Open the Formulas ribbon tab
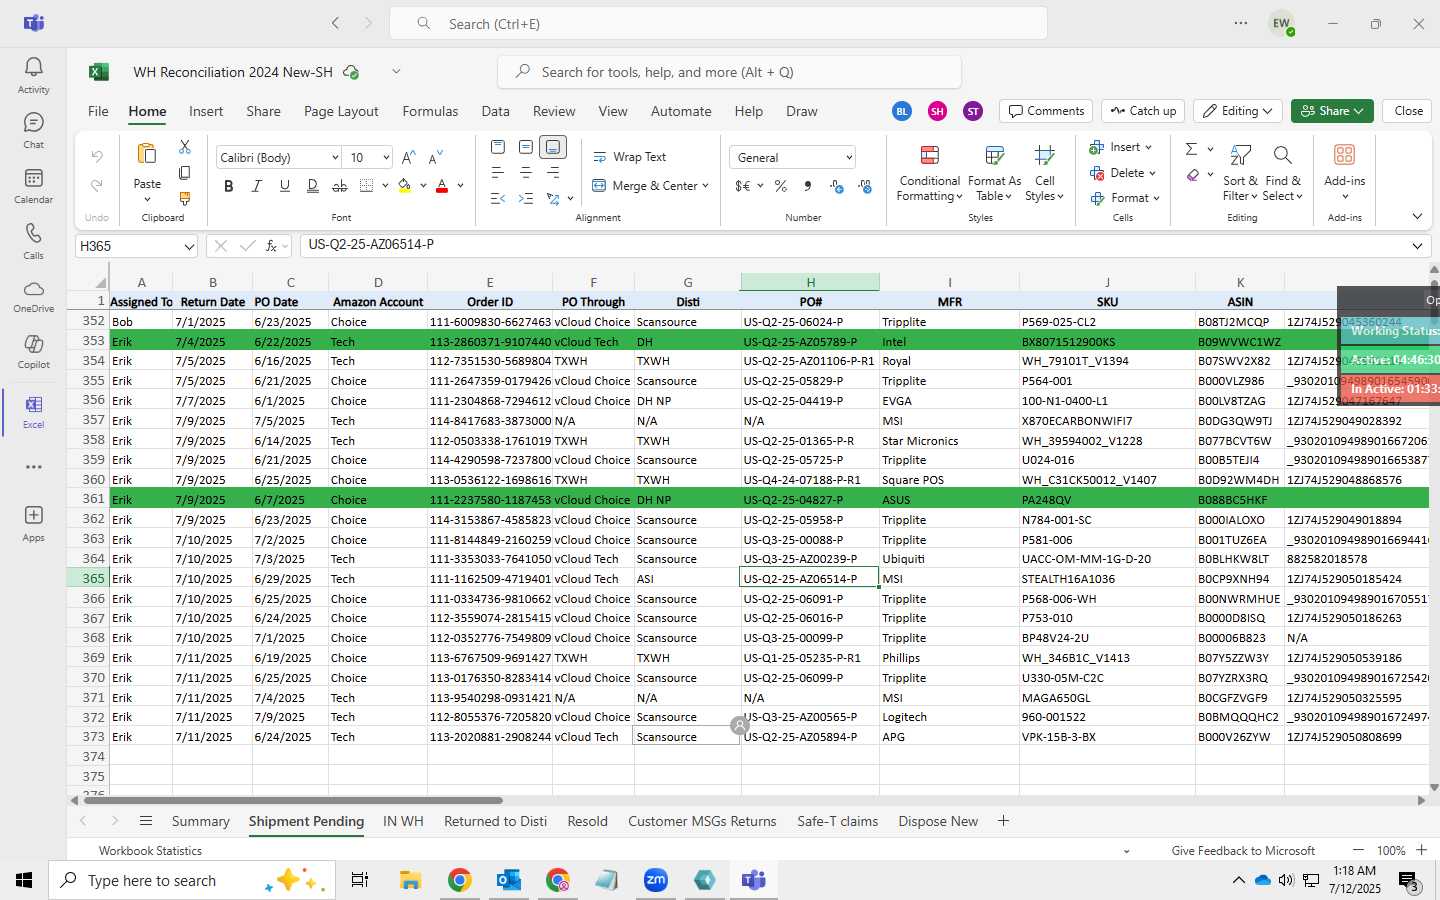The image size is (1440, 900). 430,111
